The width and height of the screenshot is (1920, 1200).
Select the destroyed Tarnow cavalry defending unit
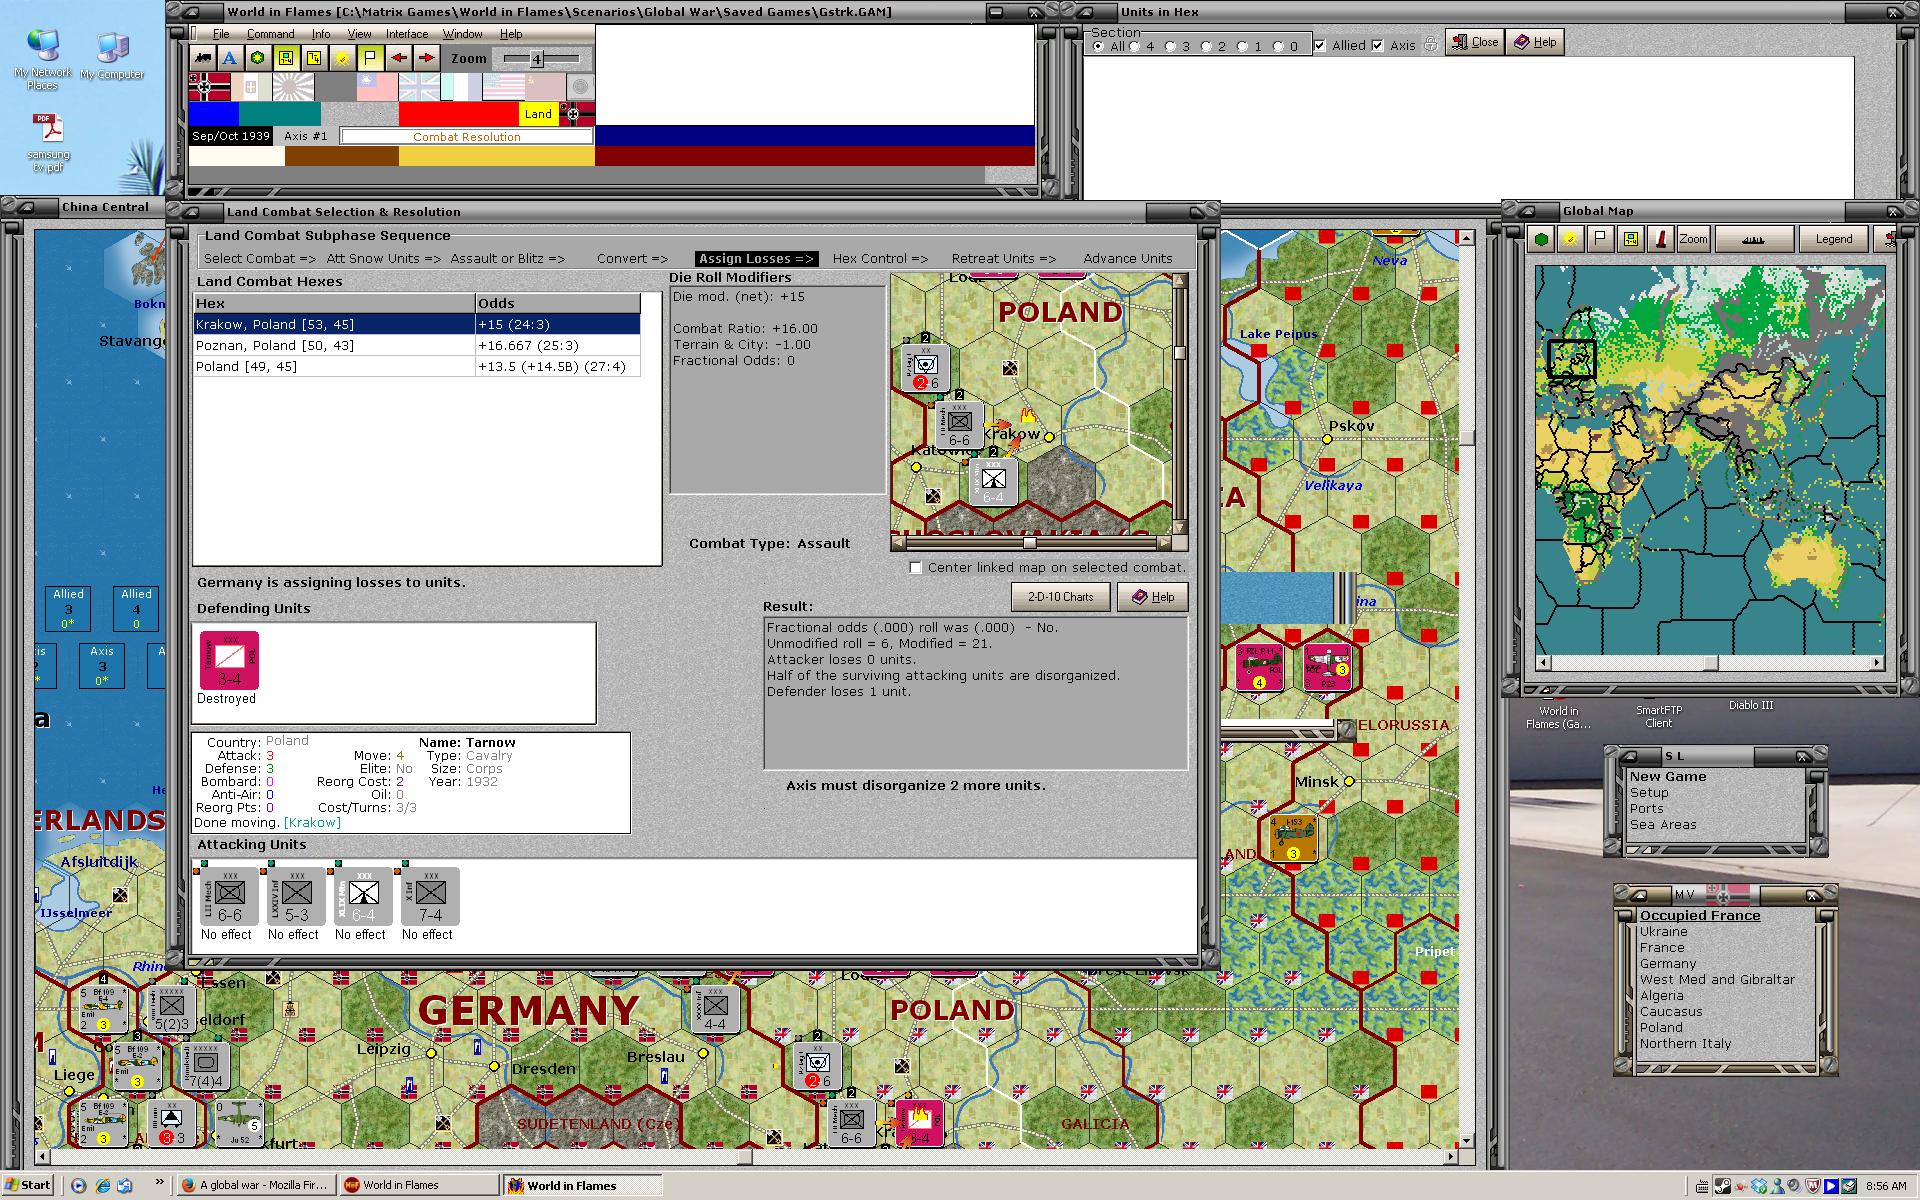[229, 660]
